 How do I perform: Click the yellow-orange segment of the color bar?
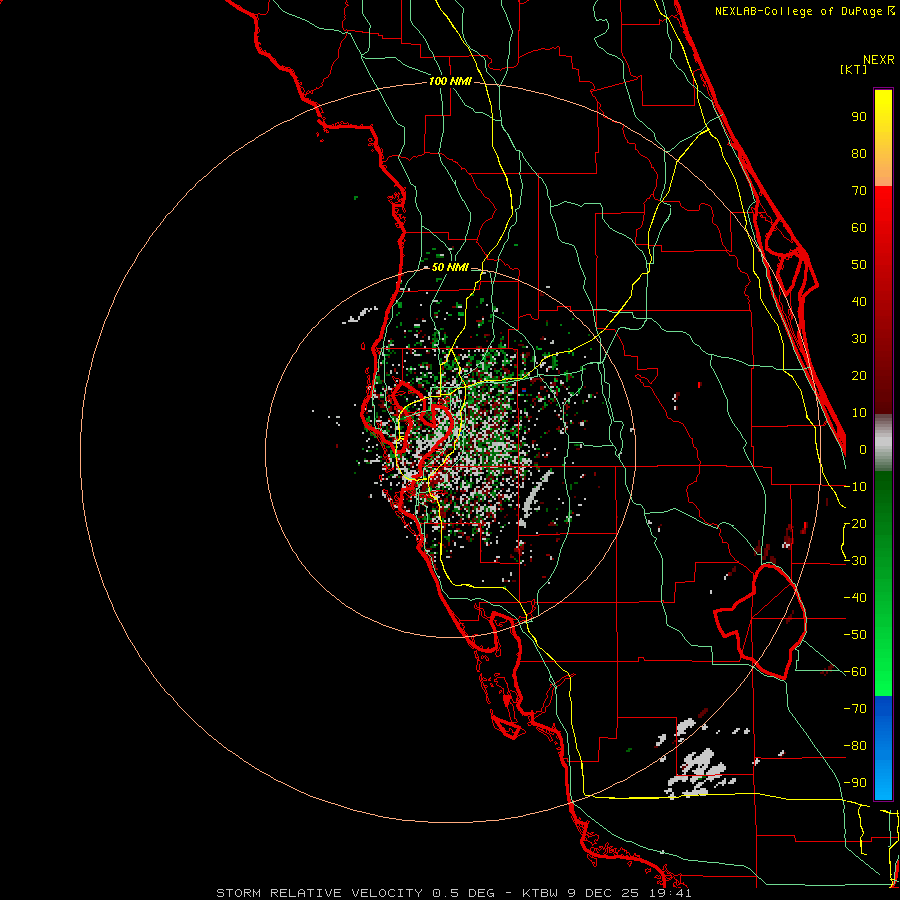click(883, 138)
